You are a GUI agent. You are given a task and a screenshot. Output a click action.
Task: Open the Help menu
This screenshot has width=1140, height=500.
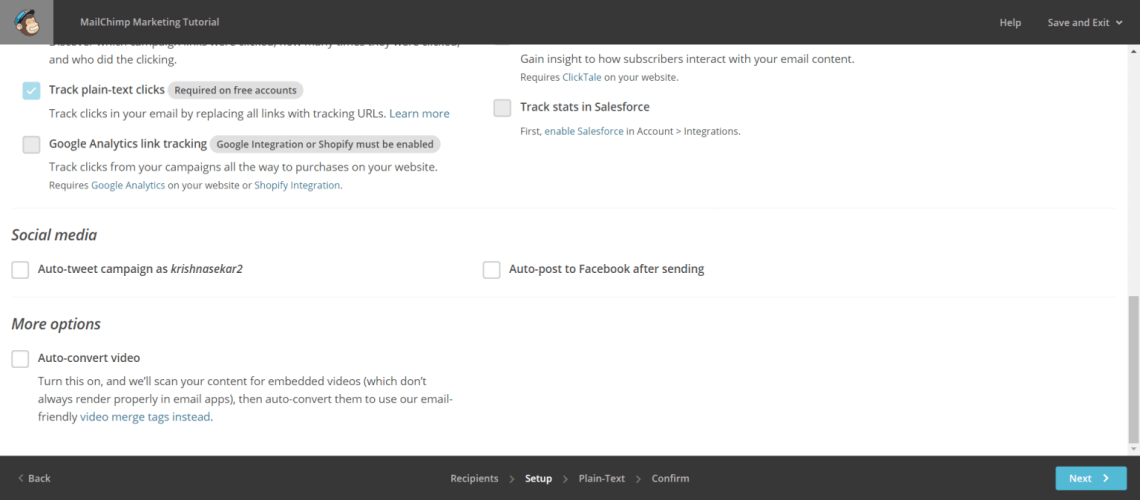[x=1010, y=23]
